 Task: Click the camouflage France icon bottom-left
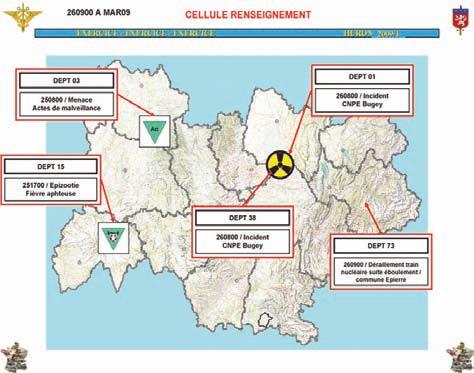(x=14, y=357)
